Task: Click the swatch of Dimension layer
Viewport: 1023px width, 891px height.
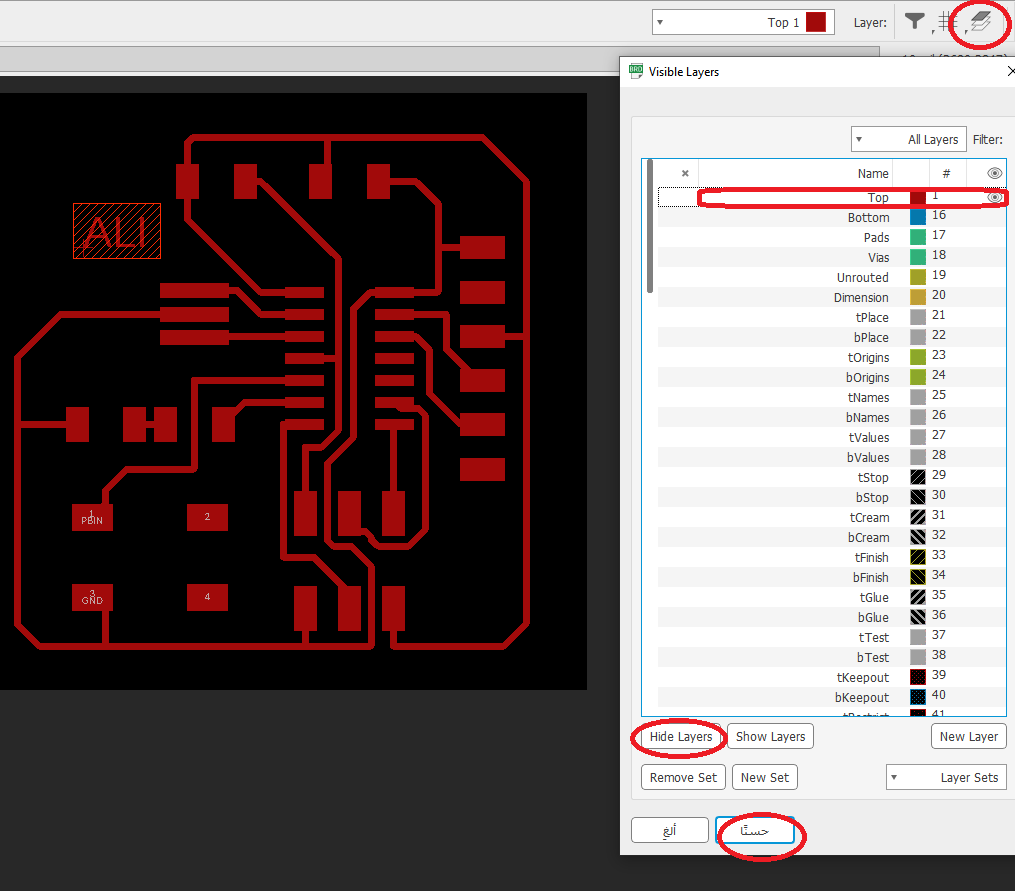Action: tap(917, 297)
